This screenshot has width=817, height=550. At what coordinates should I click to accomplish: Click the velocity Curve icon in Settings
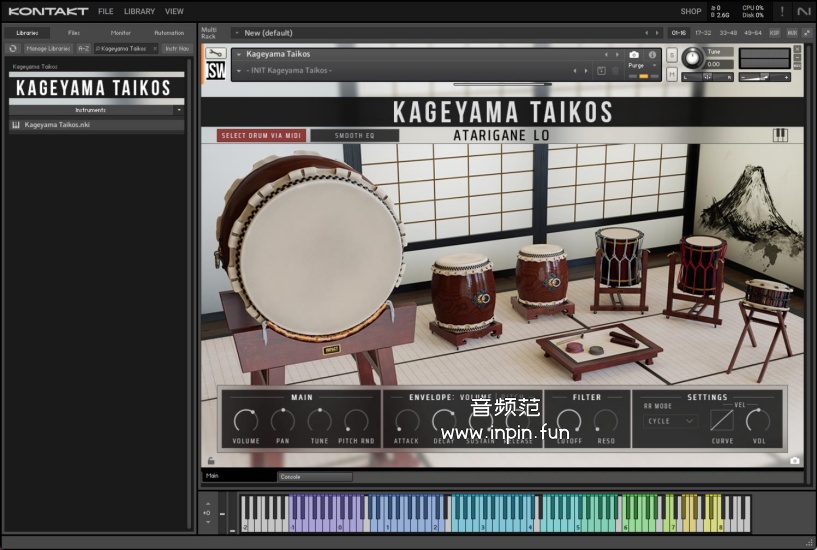(722, 420)
